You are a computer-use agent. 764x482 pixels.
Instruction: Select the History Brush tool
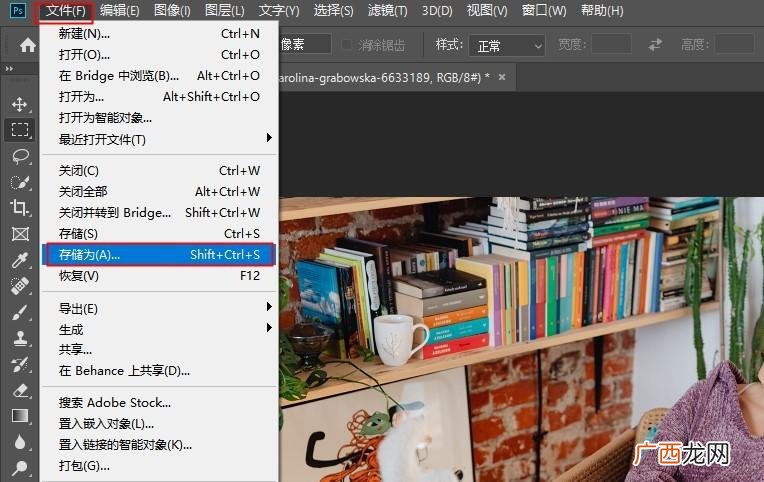click(x=20, y=365)
